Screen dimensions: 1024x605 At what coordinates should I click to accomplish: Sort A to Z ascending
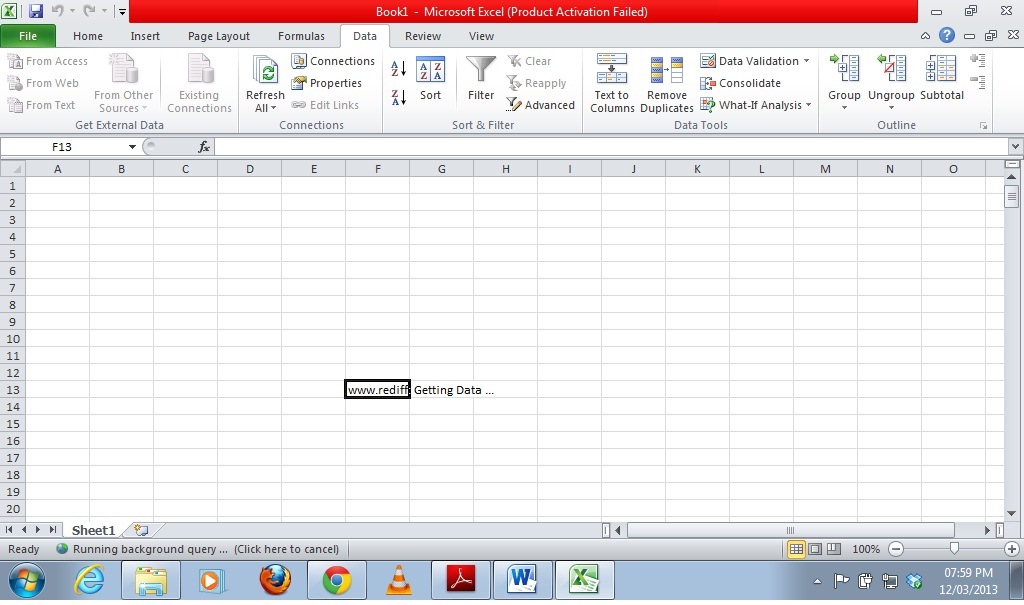(x=399, y=69)
